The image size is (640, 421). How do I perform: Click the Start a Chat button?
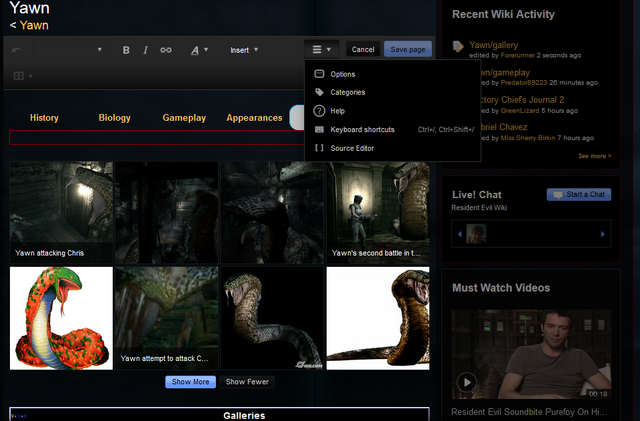[579, 194]
